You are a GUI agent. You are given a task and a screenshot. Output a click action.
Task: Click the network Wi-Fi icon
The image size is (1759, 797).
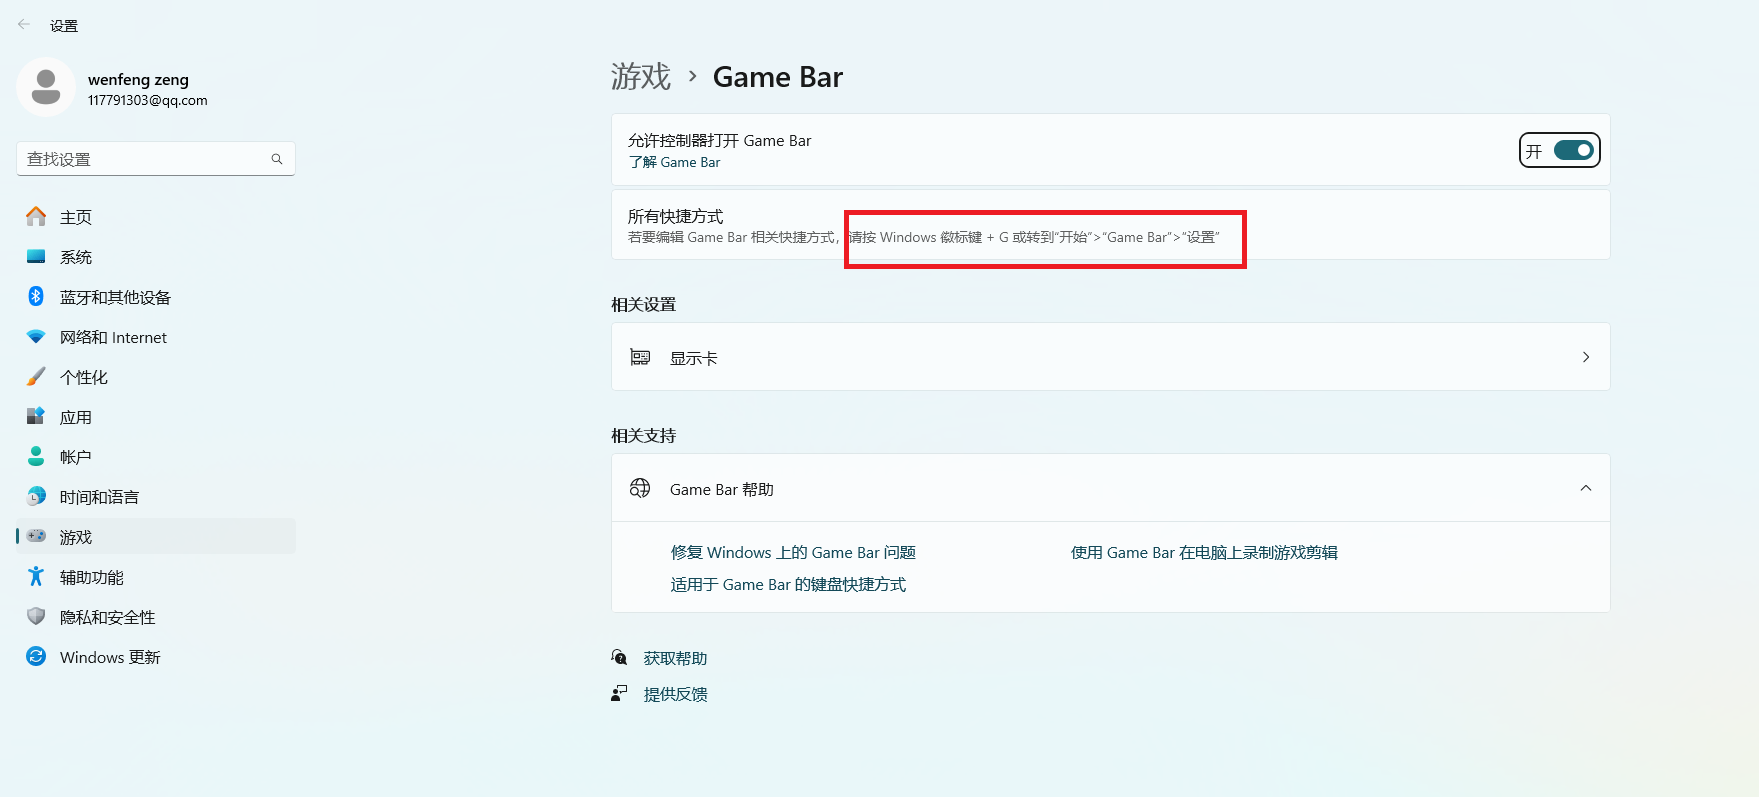pyautogui.click(x=36, y=337)
